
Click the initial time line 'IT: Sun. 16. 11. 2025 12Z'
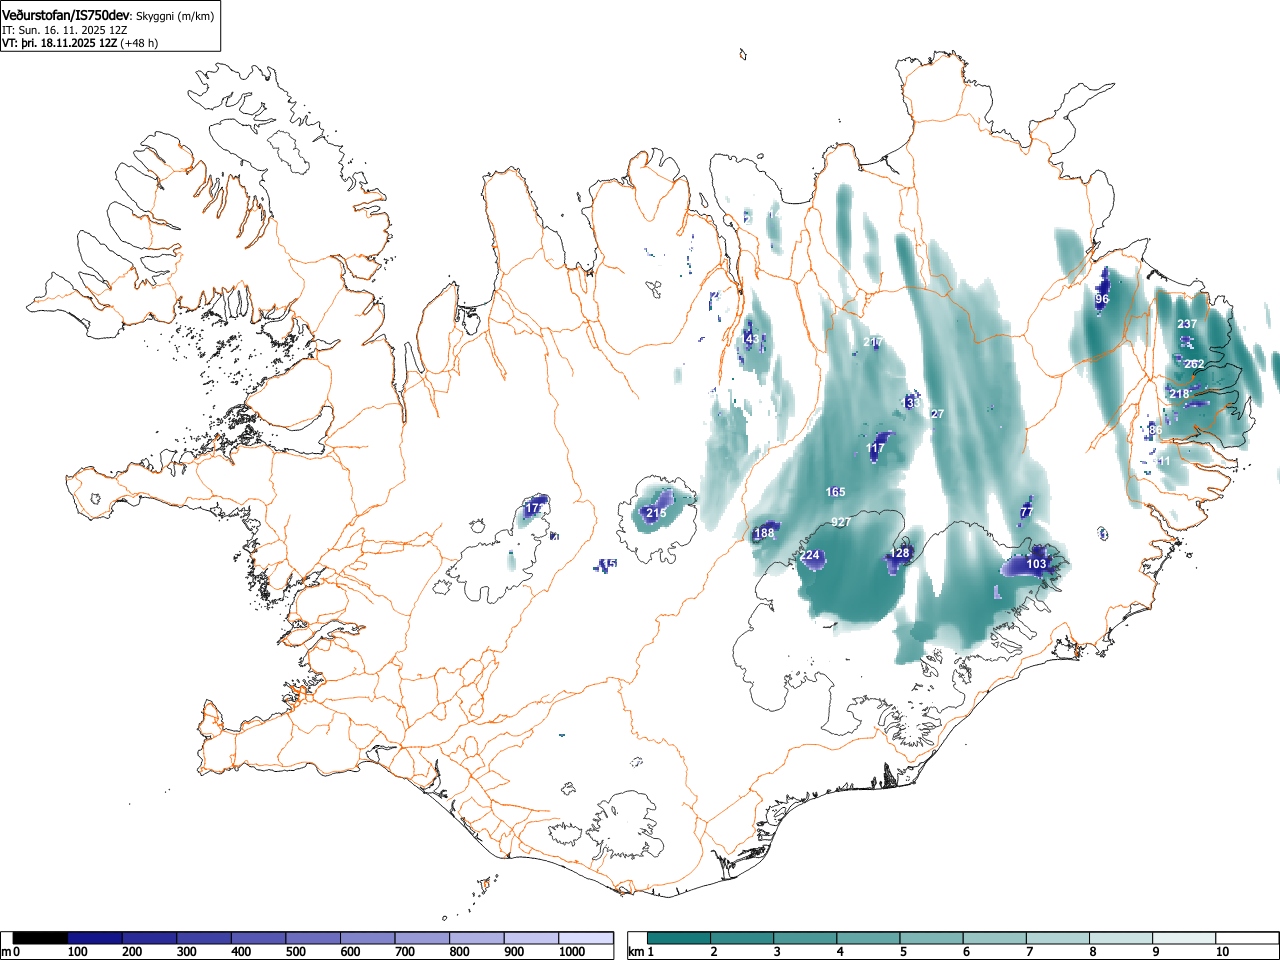65,30
